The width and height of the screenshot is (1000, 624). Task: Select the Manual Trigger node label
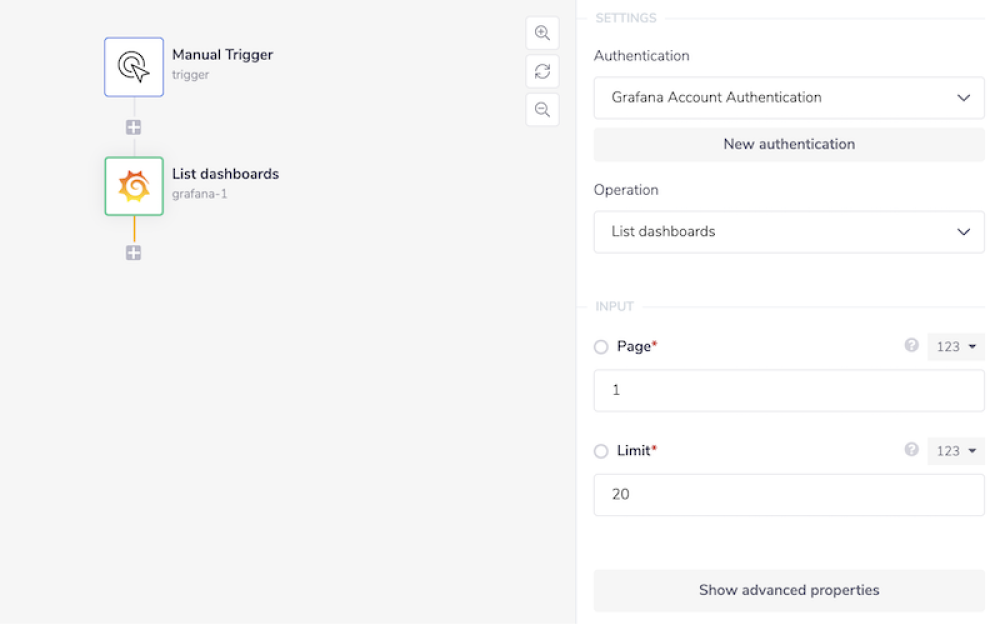point(222,55)
